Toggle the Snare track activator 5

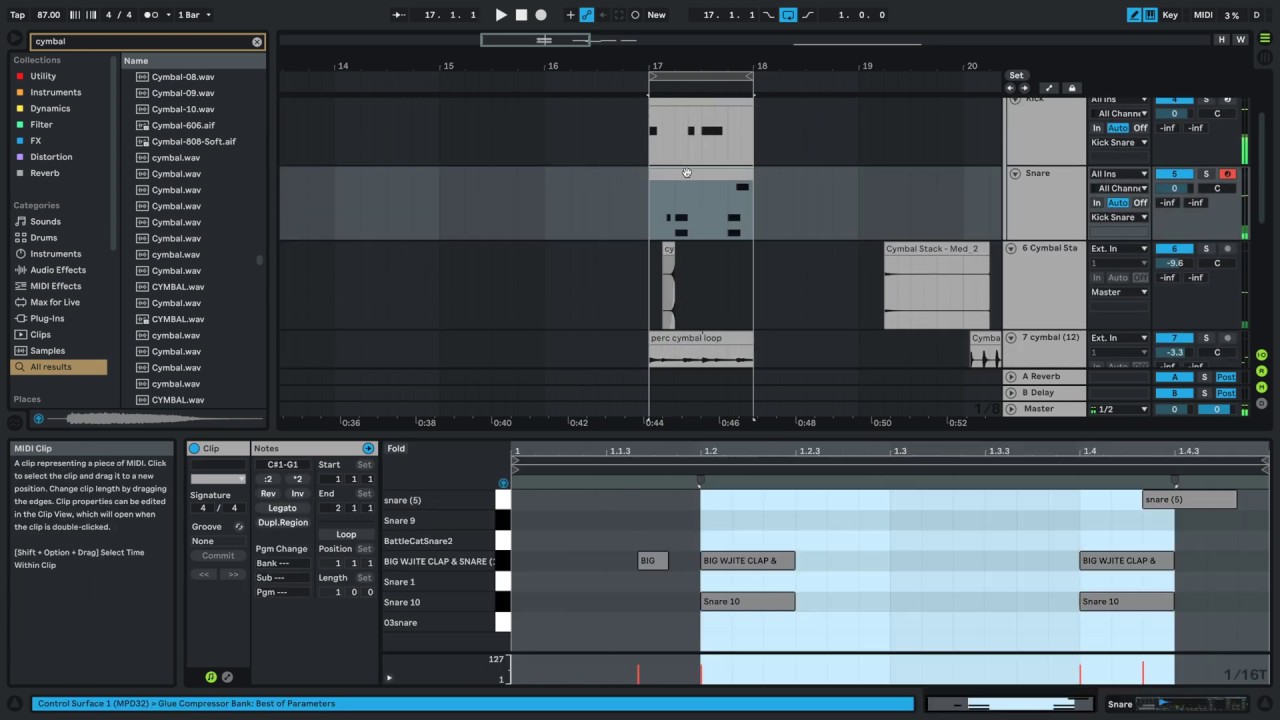click(1174, 174)
